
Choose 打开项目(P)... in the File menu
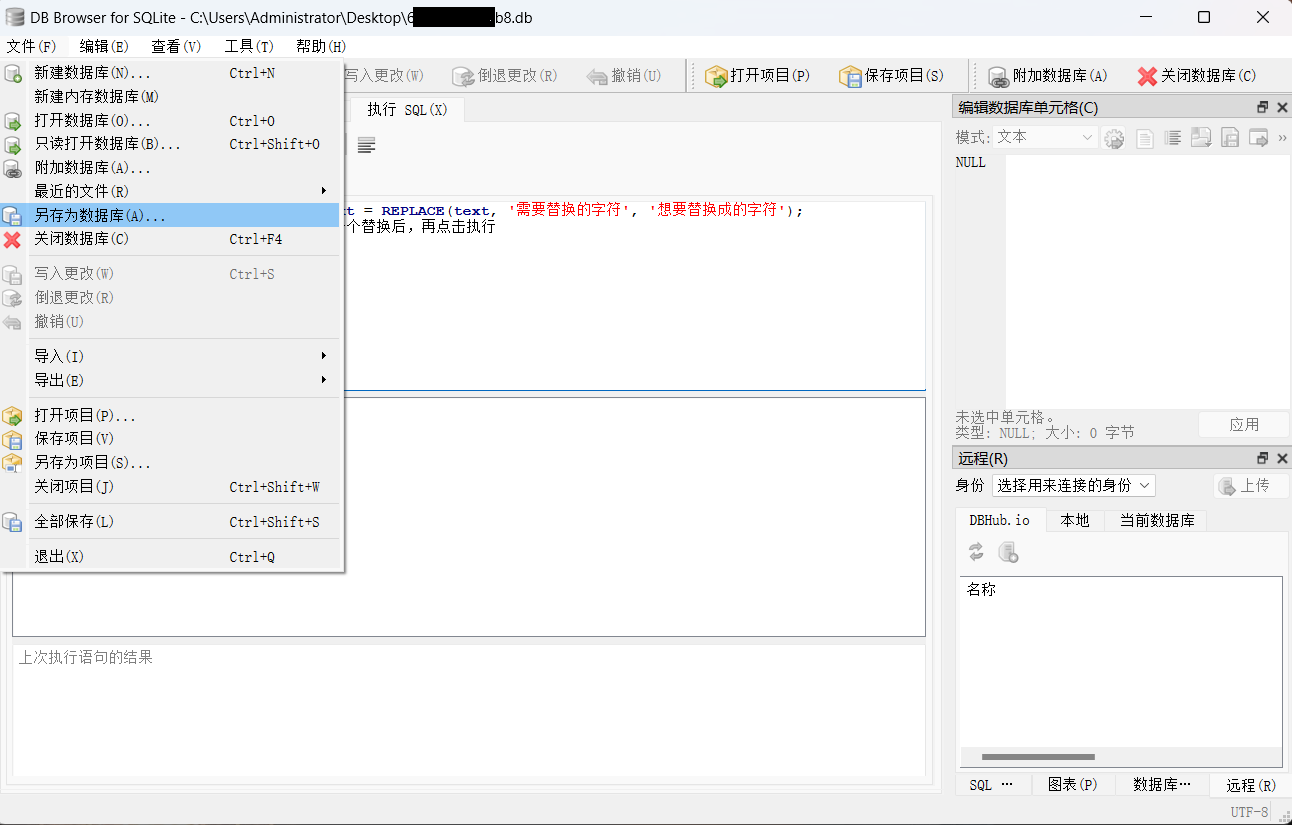tap(171, 415)
